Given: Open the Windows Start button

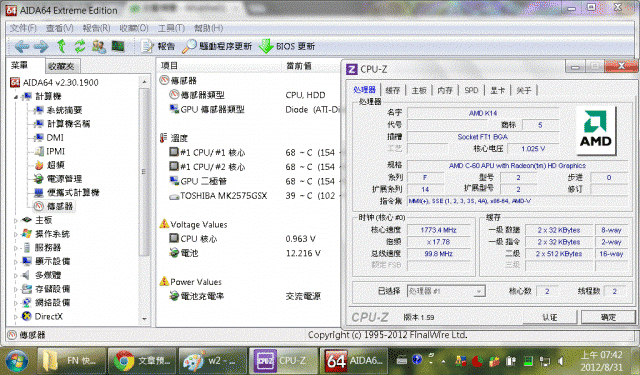Looking at the screenshot, I should [17, 361].
